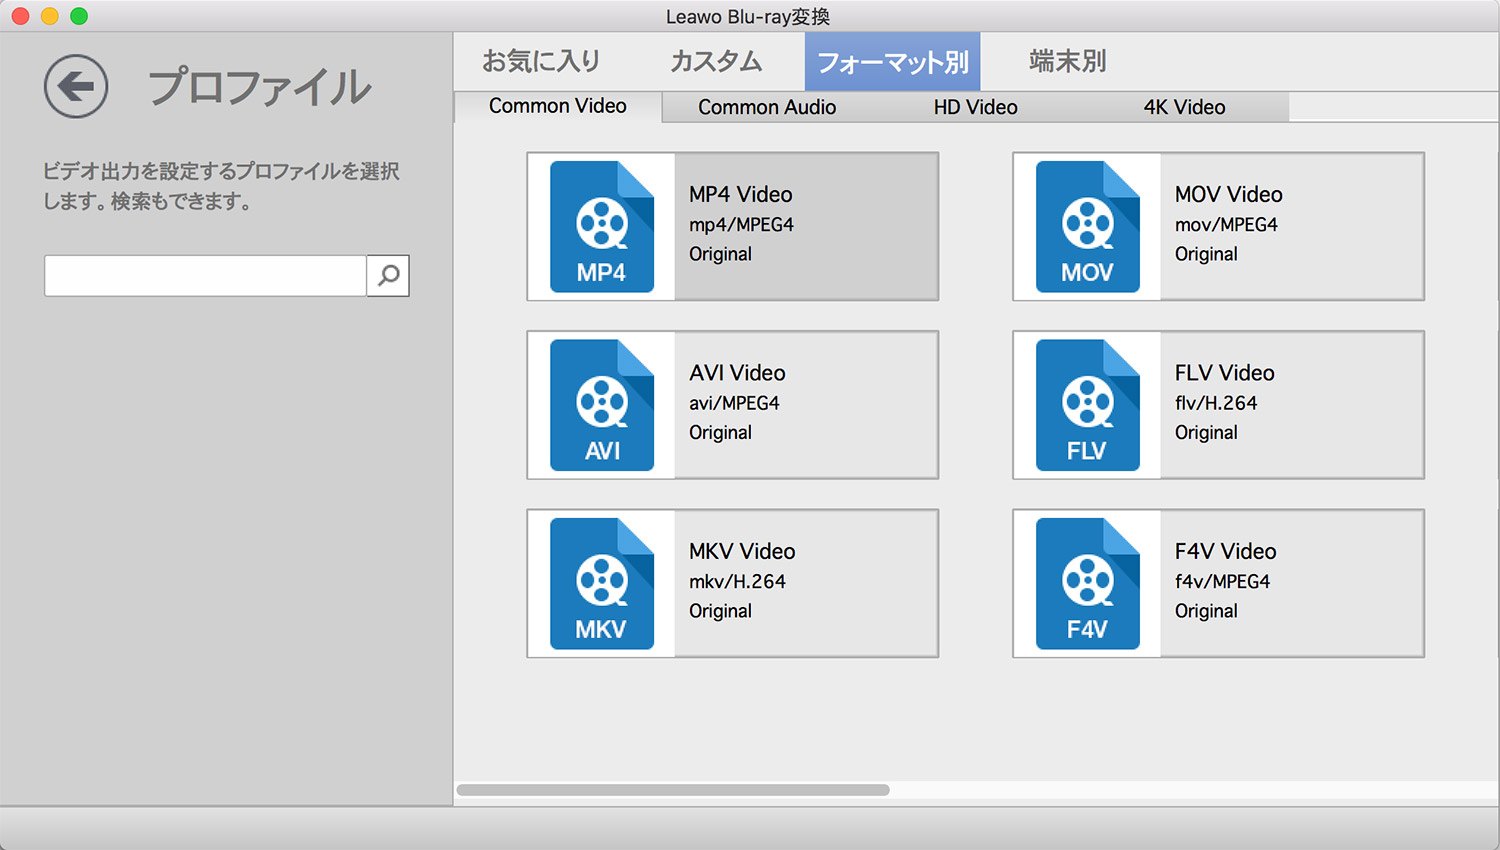
Task: Select the MOV file icon
Action: coord(1088,227)
